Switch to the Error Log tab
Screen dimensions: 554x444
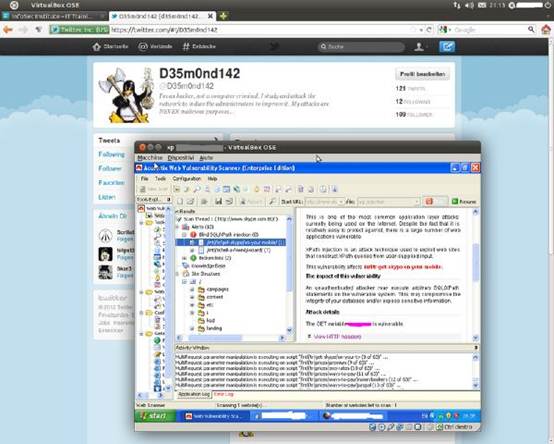pos(224,394)
